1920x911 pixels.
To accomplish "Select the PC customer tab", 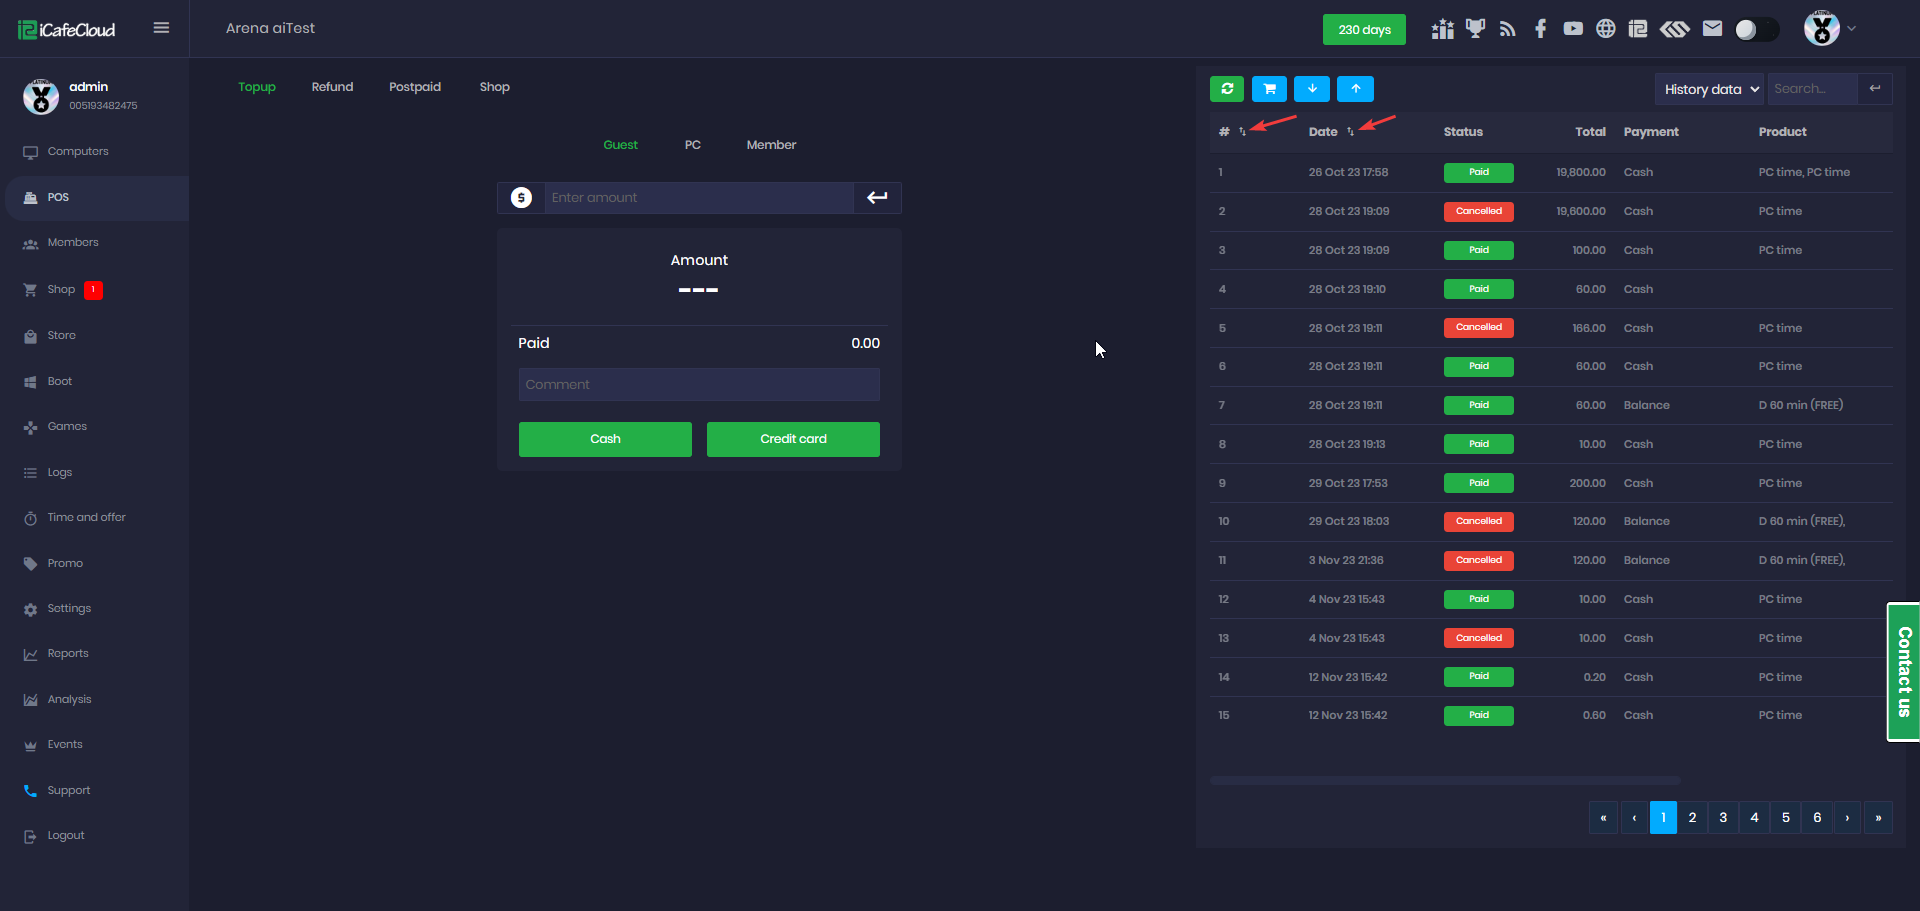I will [x=693, y=145].
